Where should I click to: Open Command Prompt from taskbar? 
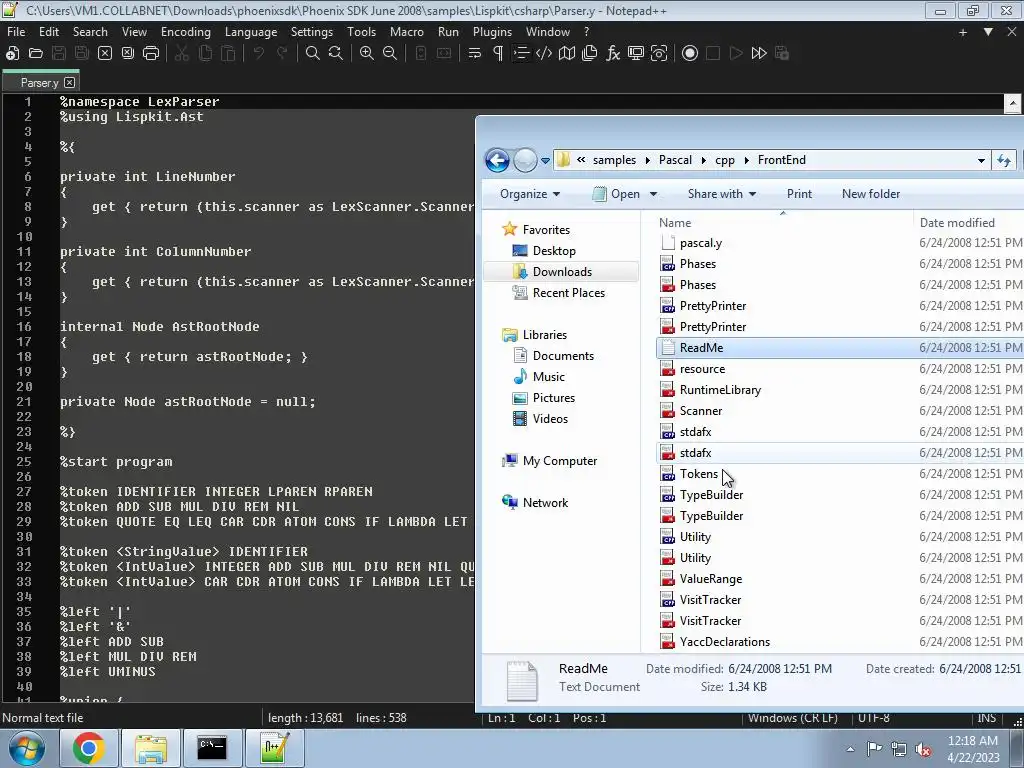[212, 748]
